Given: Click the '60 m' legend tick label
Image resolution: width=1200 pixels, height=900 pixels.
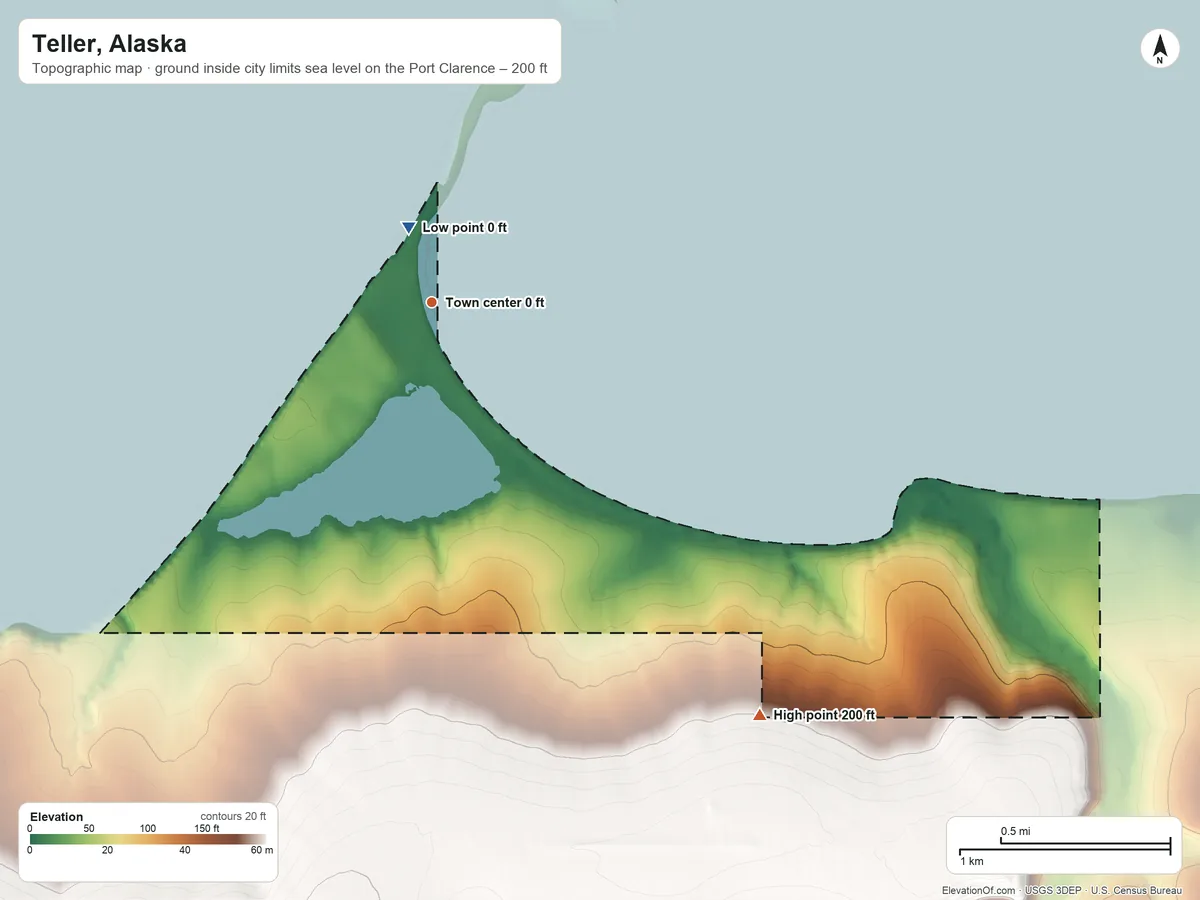Looking at the screenshot, I should 262,850.
